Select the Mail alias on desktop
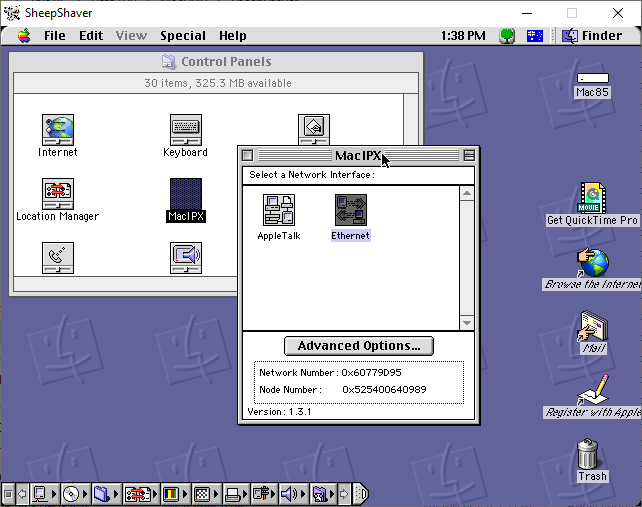642x507 pixels. [x=592, y=326]
